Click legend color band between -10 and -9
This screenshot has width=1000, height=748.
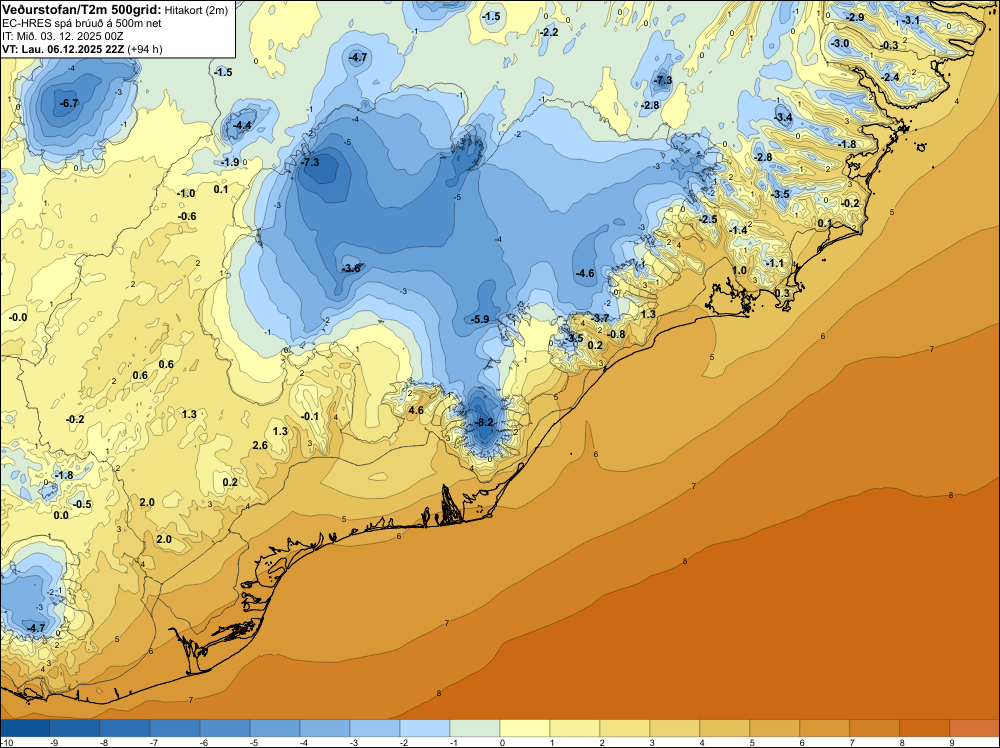pyautogui.click(x=25, y=728)
